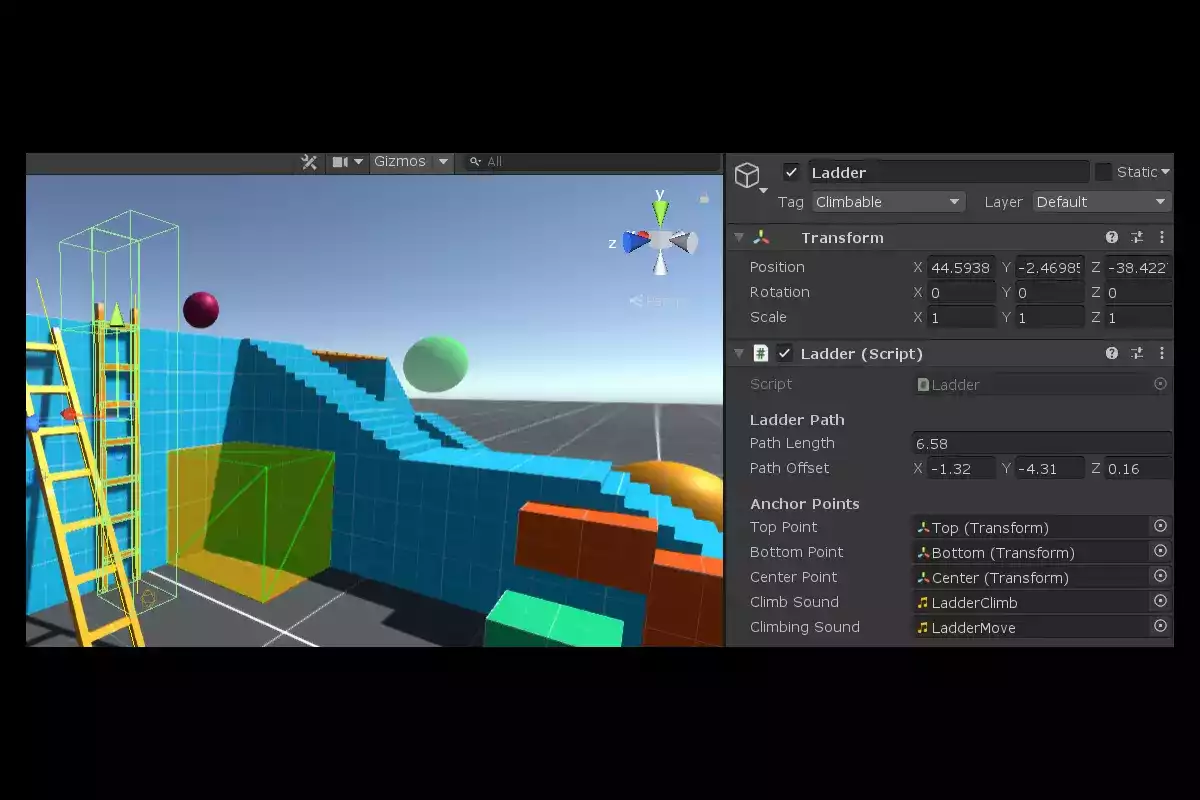Open Ladder (Script) help reference
The width and height of the screenshot is (1200, 800).
click(1112, 353)
